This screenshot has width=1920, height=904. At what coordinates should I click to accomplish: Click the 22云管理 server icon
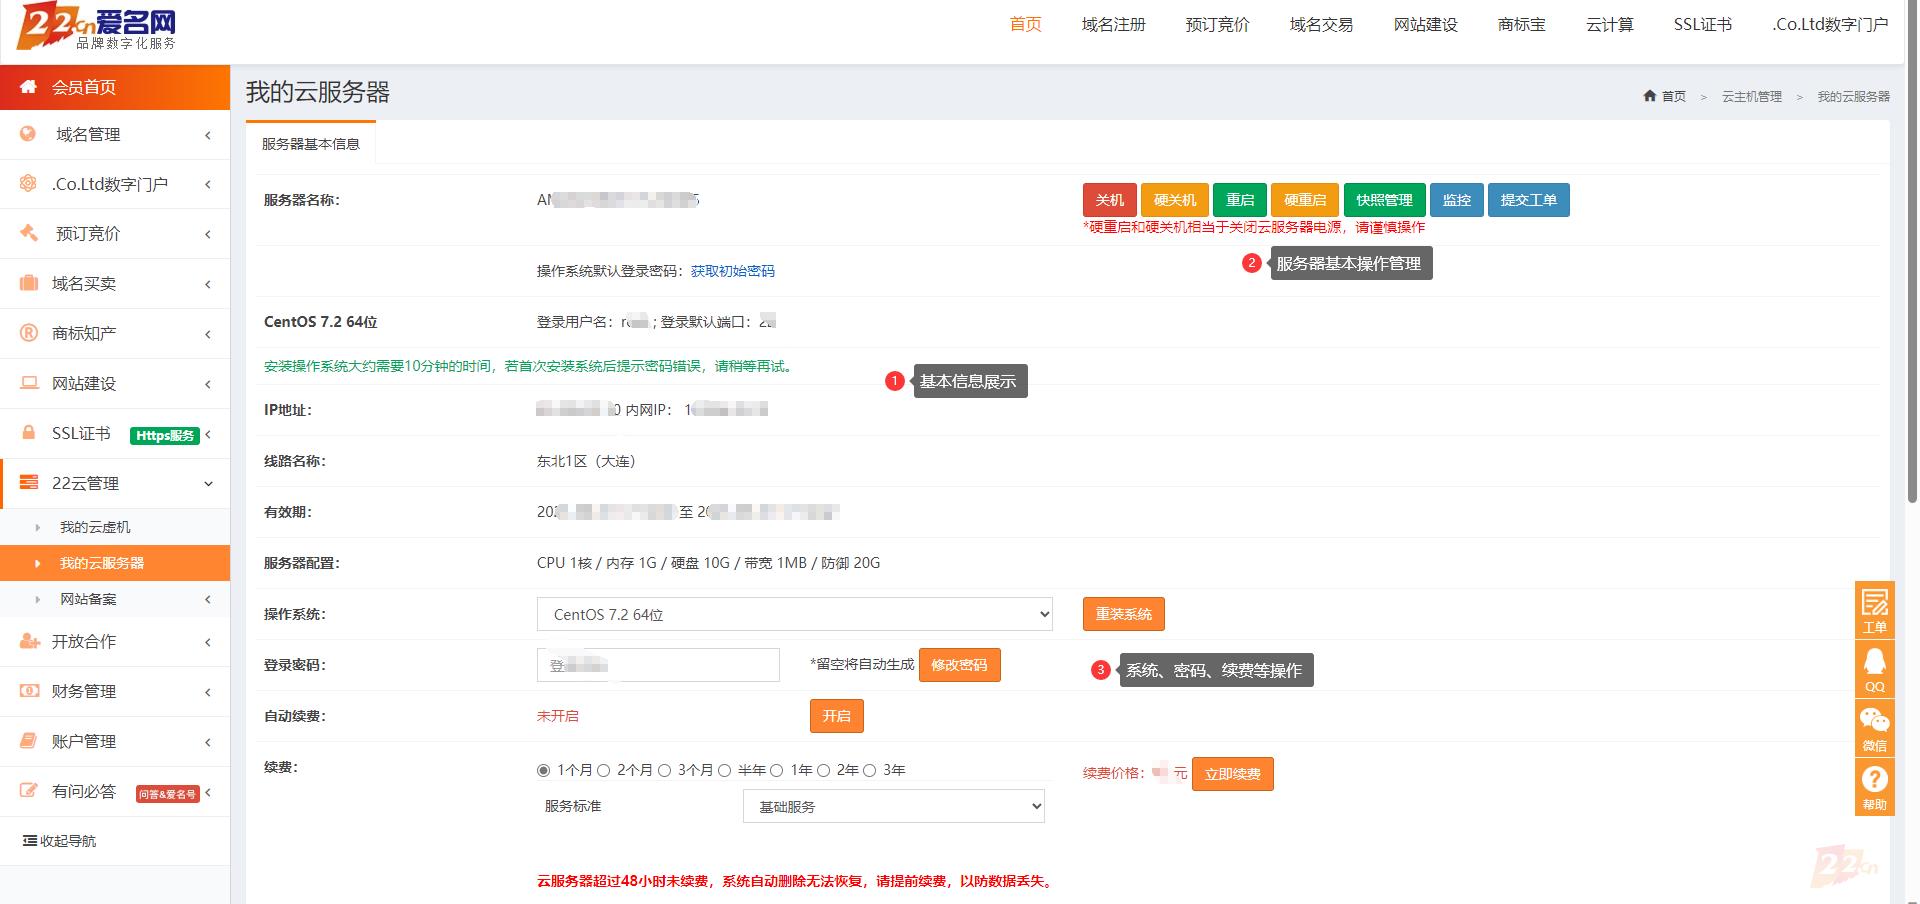[x=28, y=483]
